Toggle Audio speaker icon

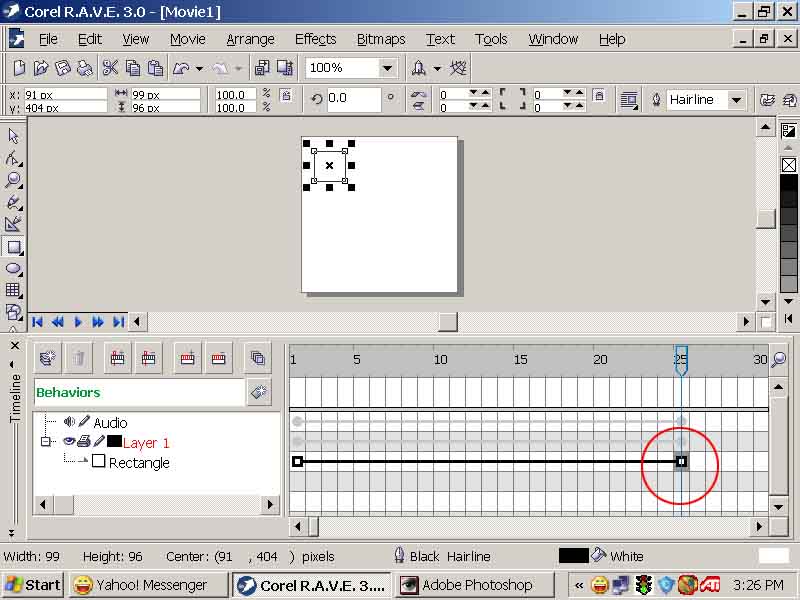69,421
